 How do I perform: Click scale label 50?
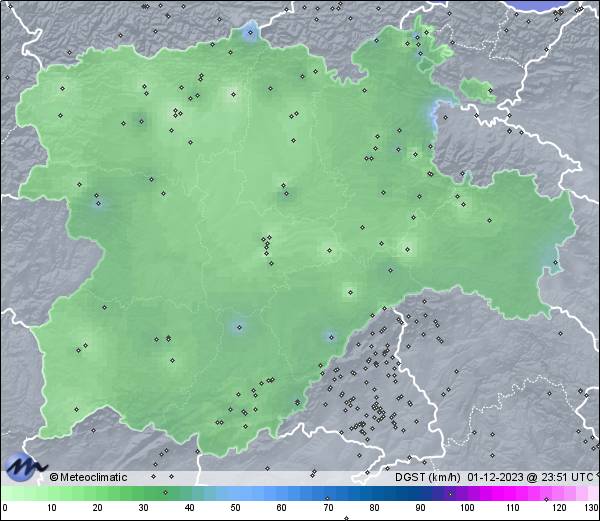pyautogui.click(x=235, y=508)
